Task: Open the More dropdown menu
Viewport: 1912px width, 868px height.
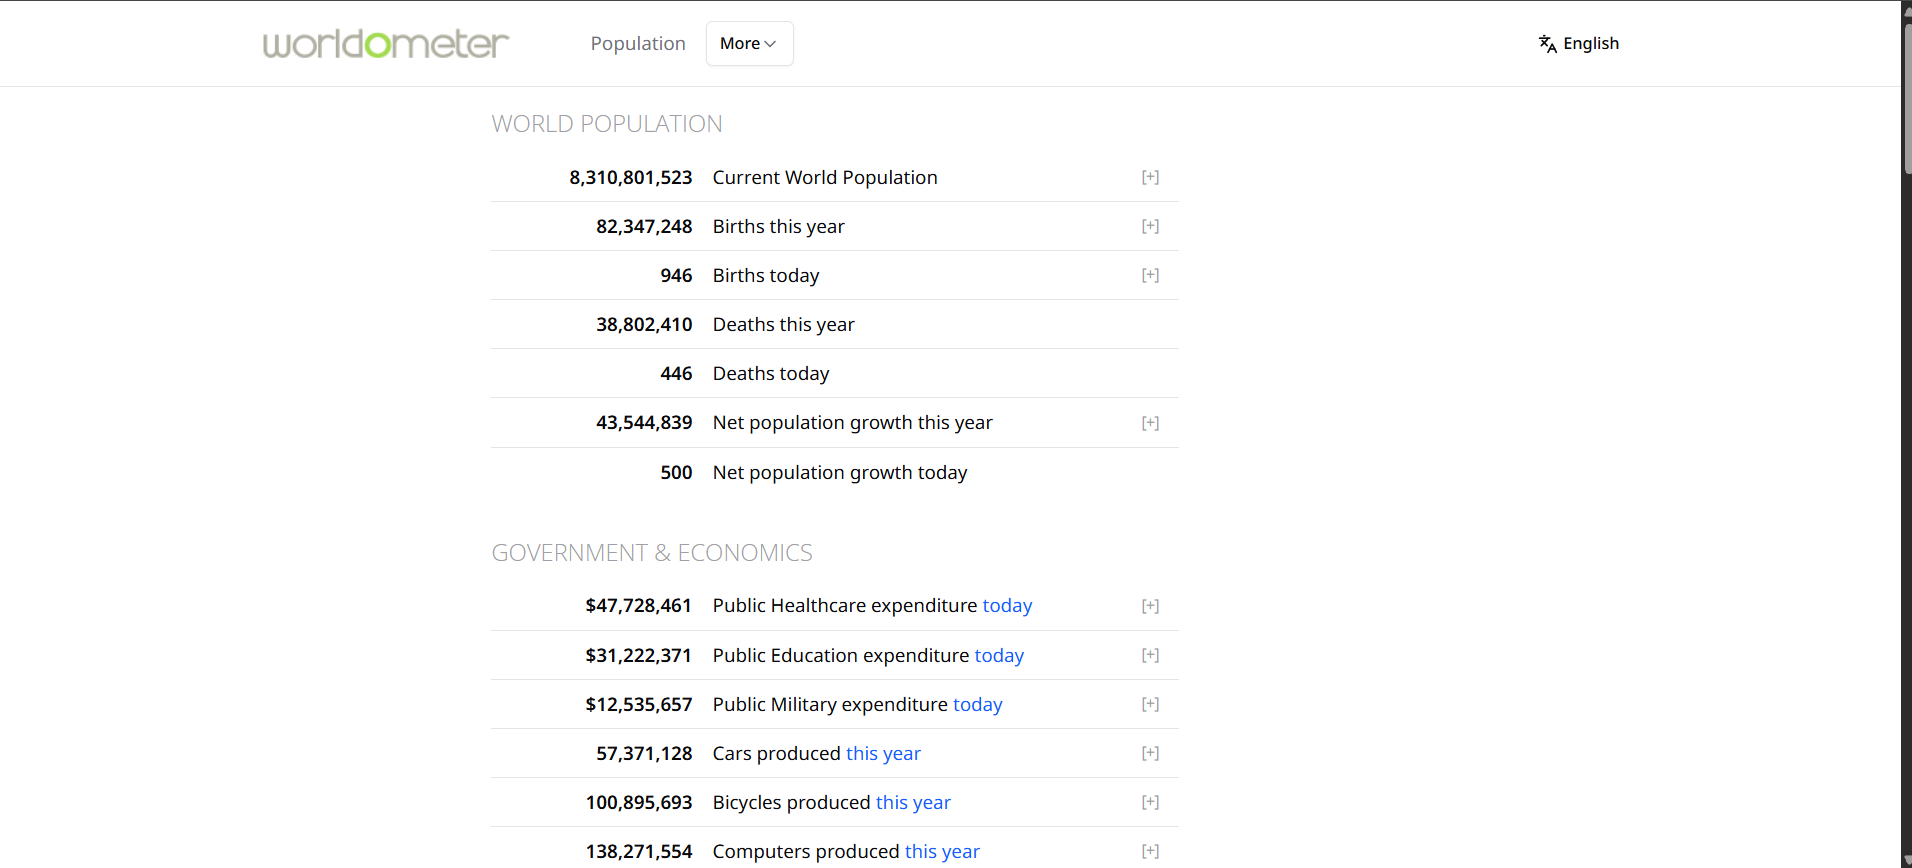Action: pos(749,44)
